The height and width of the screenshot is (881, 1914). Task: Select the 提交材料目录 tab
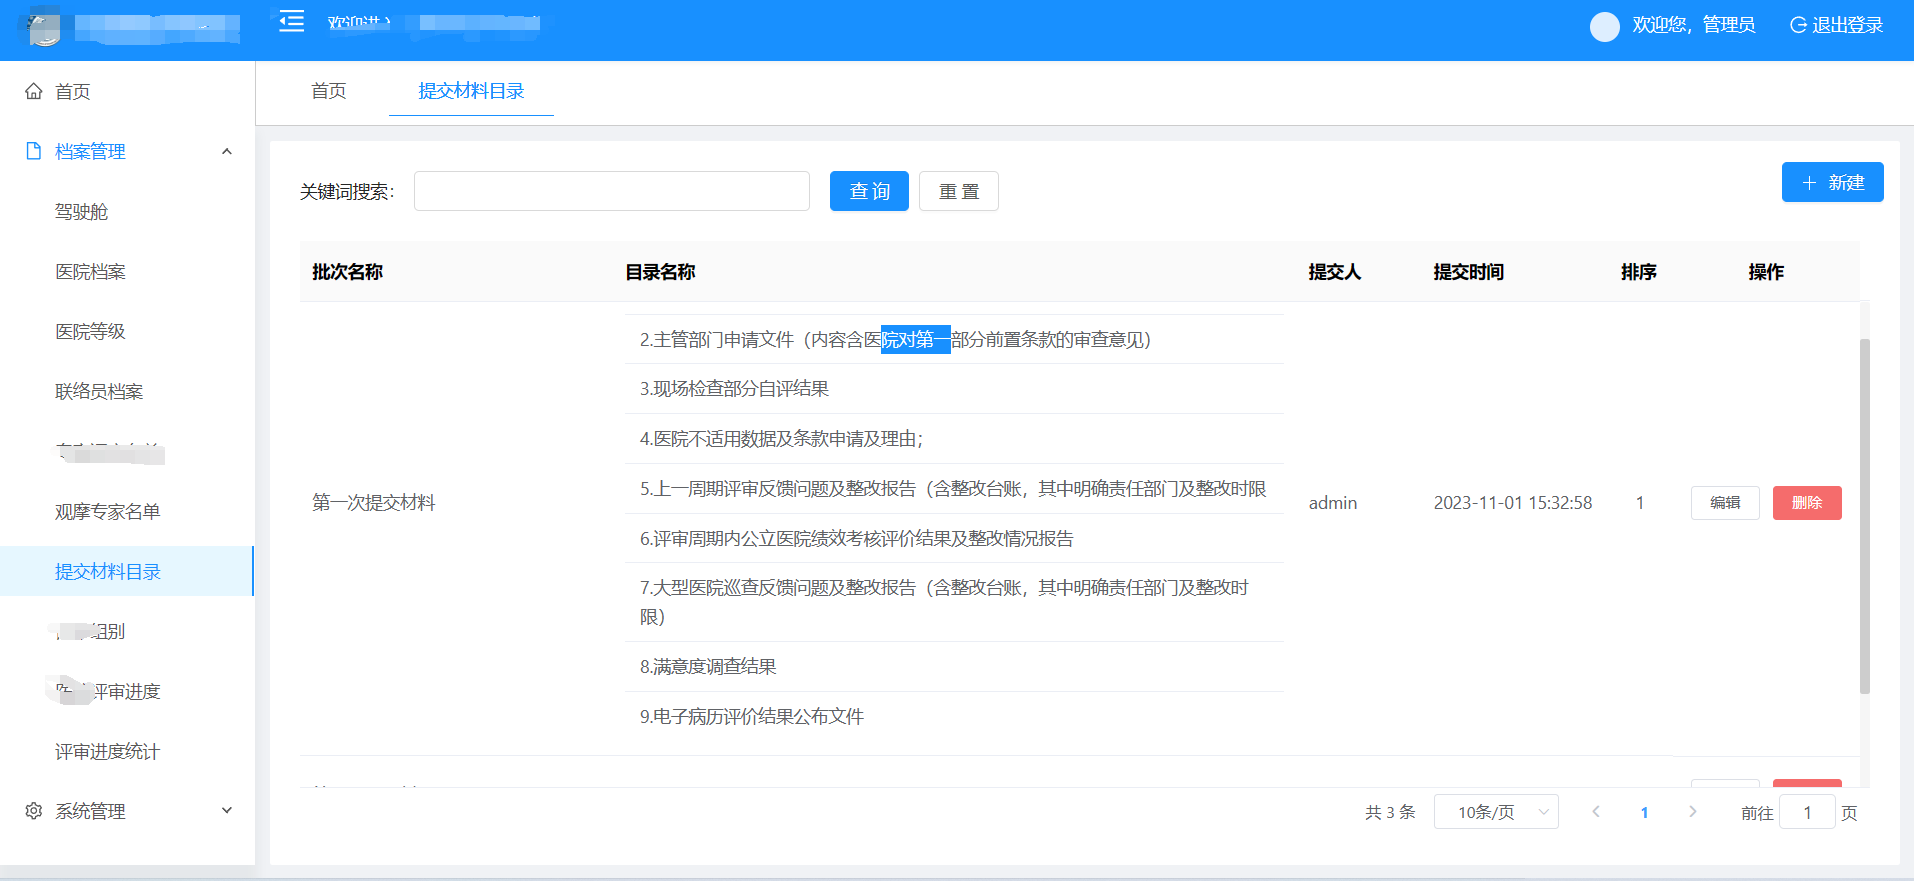pos(471,91)
